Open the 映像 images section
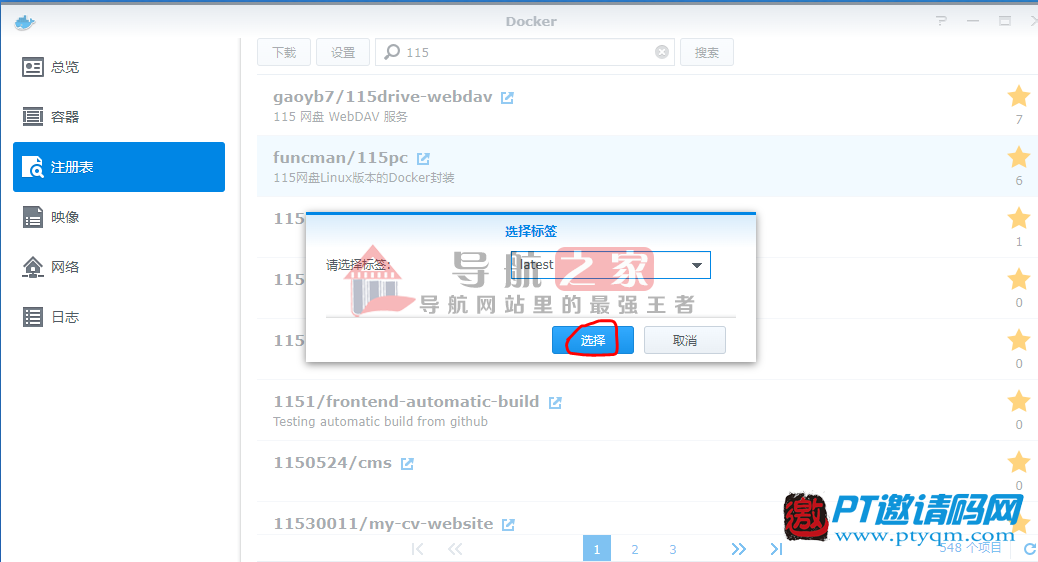 [x=119, y=217]
